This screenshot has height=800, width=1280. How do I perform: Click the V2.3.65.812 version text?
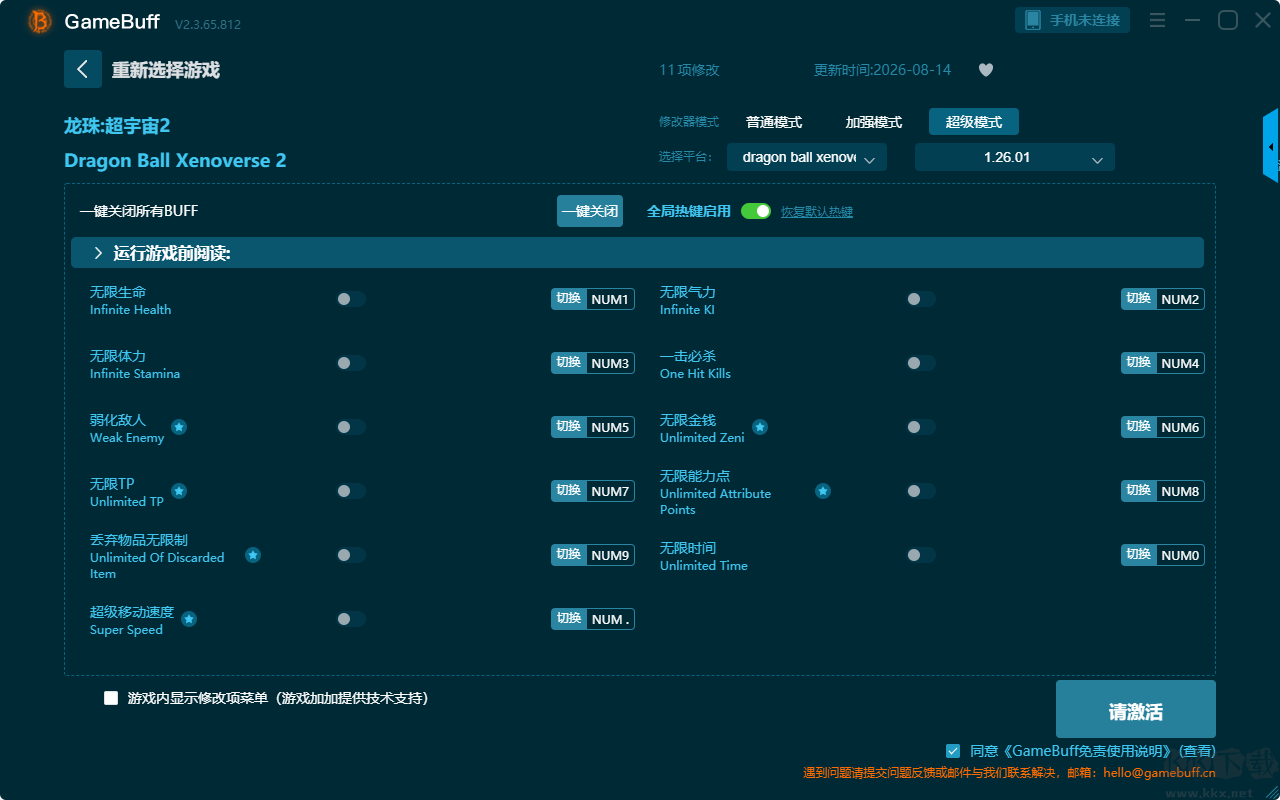click(208, 23)
